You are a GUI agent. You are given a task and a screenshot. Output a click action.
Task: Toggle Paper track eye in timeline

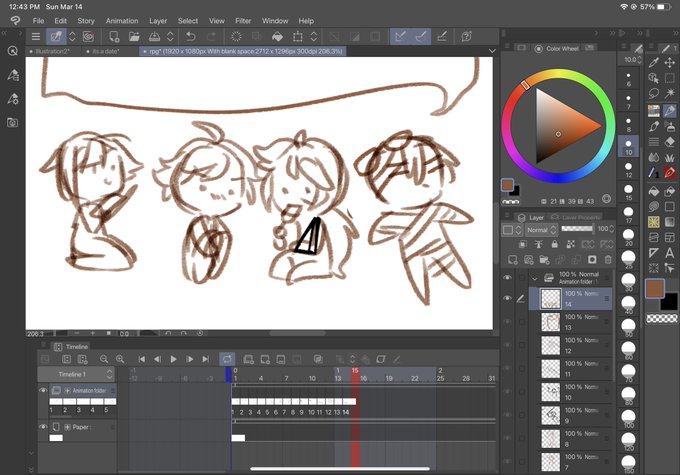click(42, 427)
